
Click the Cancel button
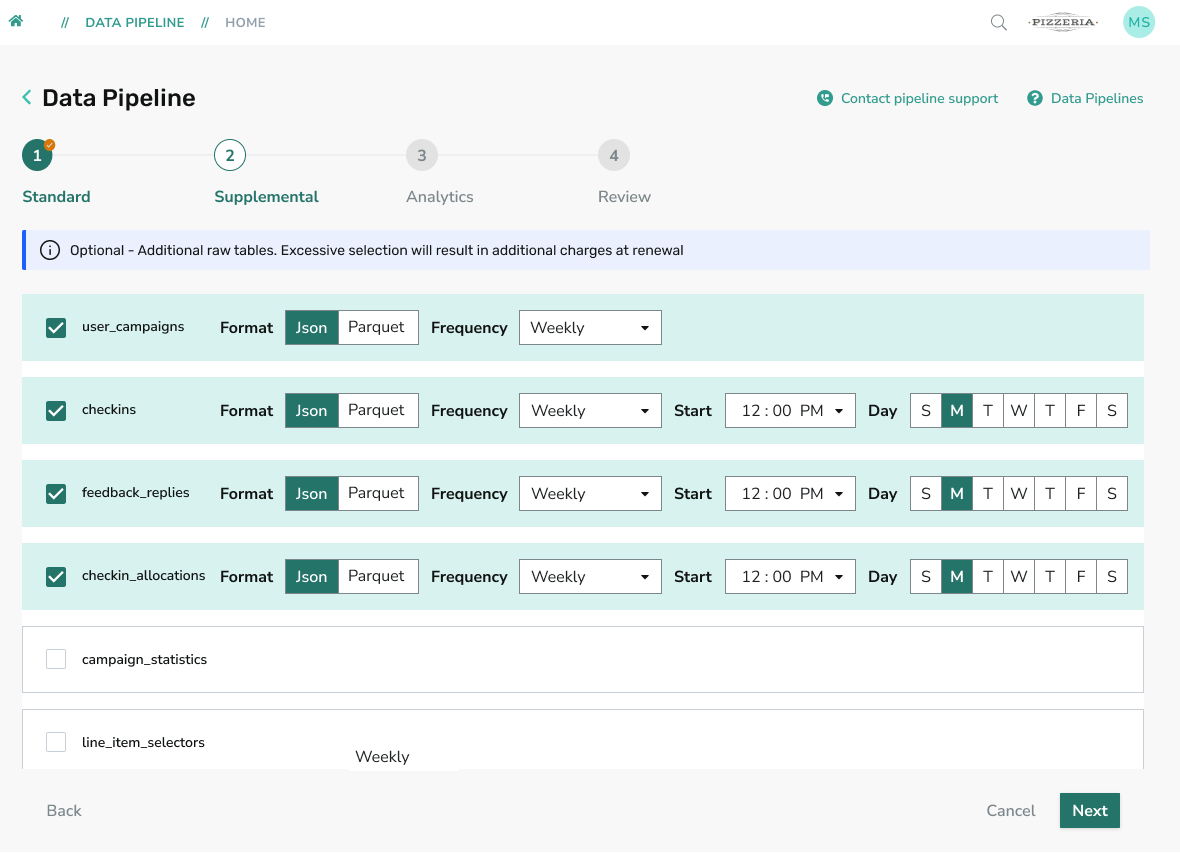click(1011, 810)
